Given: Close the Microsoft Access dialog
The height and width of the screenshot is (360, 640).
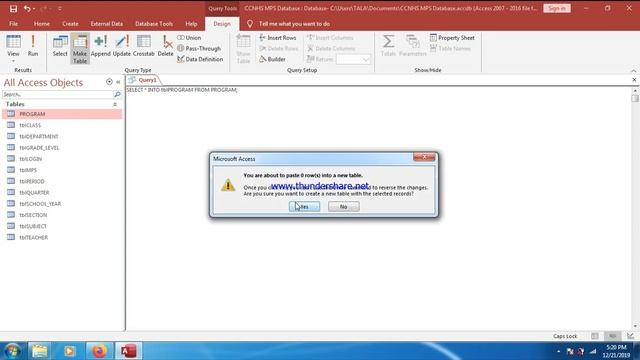Looking at the screenshot, I should pos(424,157).
